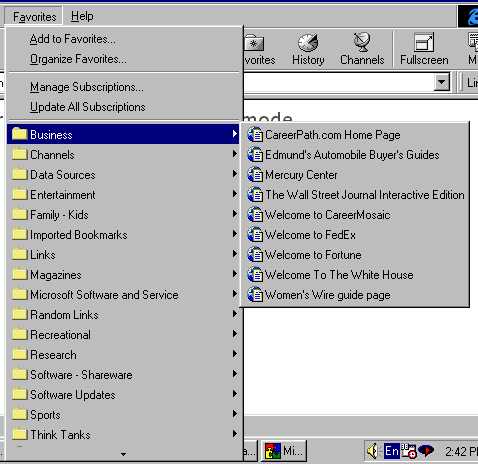The height and width of the screenshot is (464, 478).
Task: Click the volume speaker tray icon
Action: click(373, 451)
